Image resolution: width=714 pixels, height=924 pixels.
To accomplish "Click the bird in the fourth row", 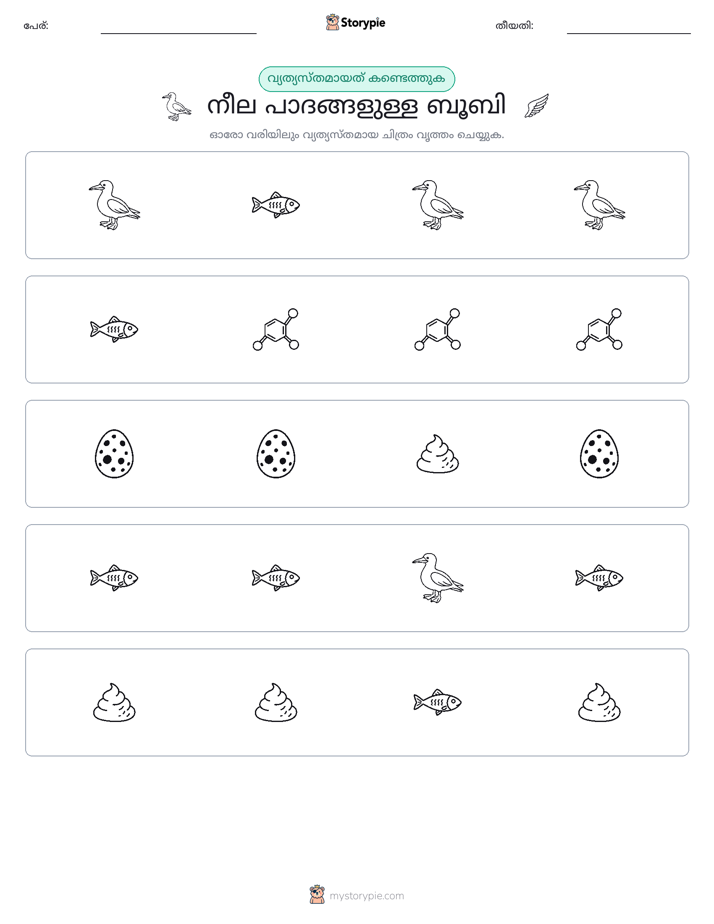I will pos(438,578).
